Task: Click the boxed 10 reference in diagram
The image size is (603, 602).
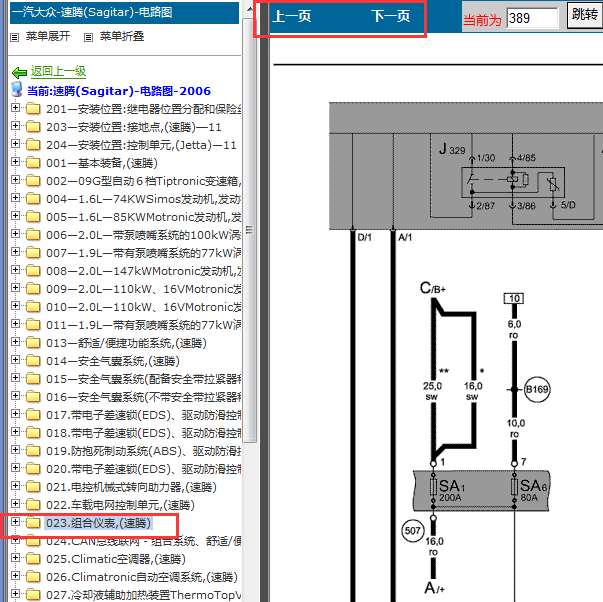Action: pos(514,298)
